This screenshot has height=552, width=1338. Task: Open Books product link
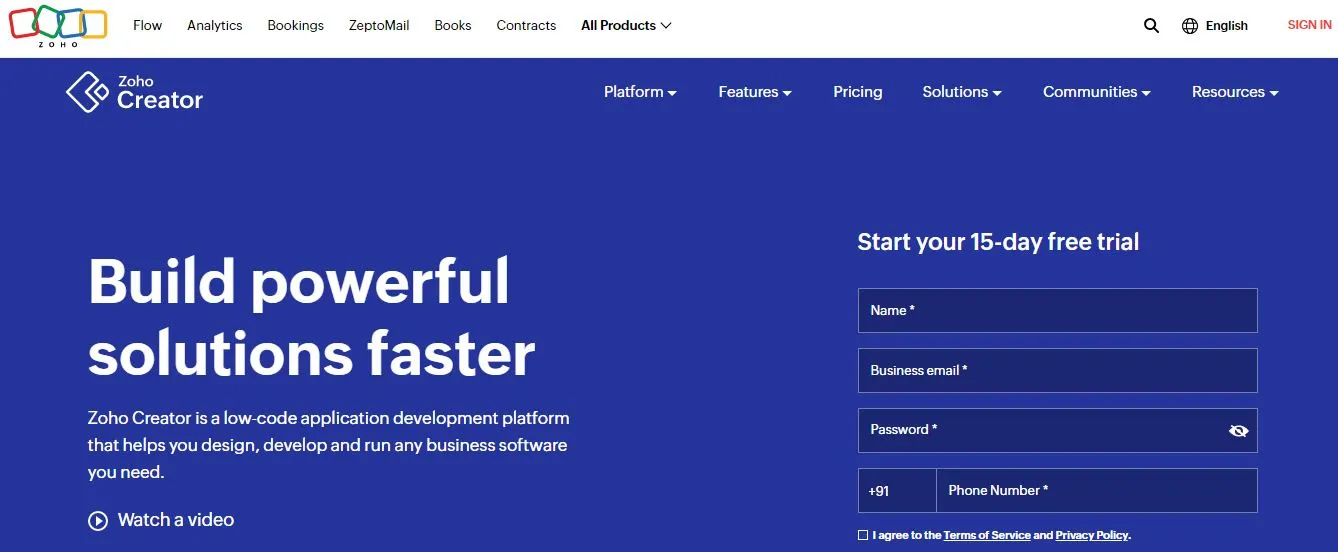click(x=453, y=25)
